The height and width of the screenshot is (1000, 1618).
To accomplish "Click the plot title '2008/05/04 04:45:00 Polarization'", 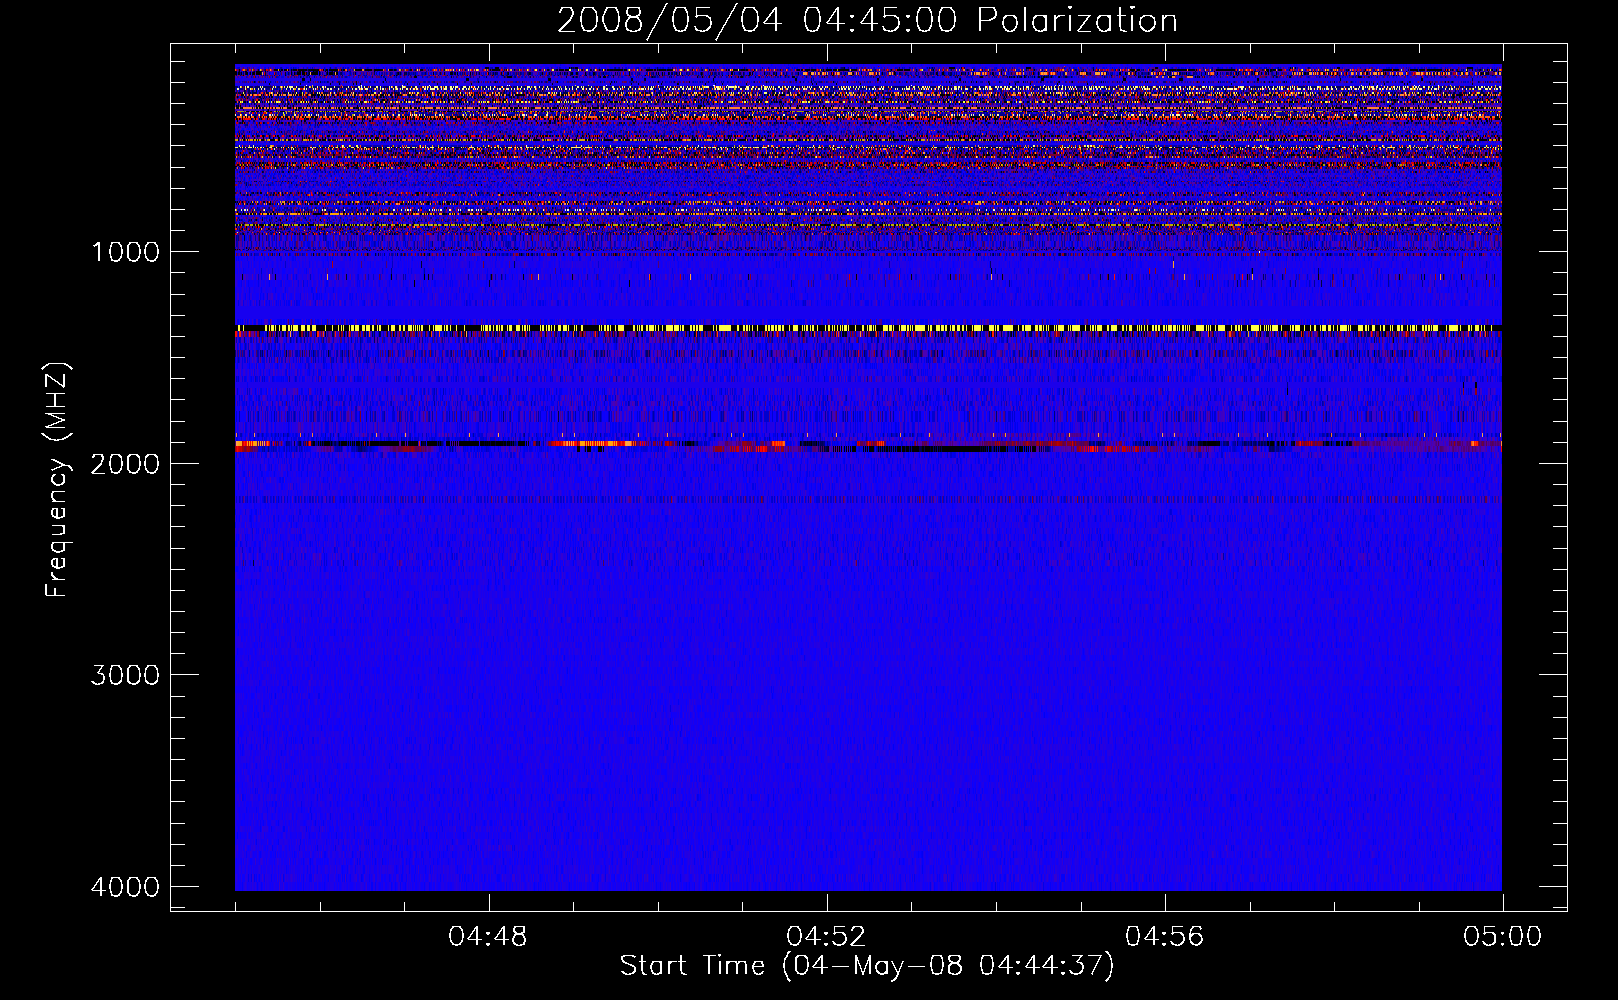I will (867, 21).
